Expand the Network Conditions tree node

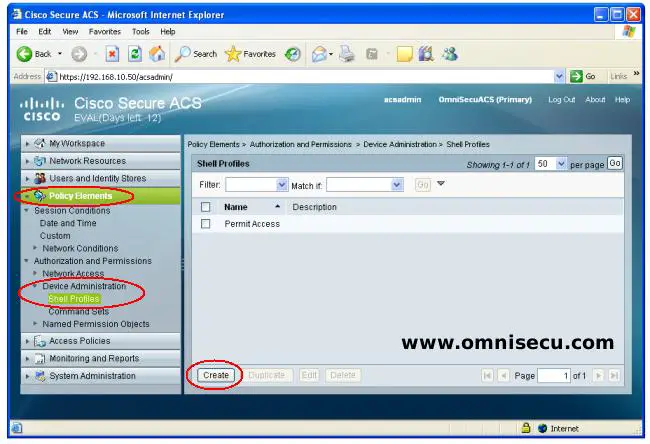35,248
